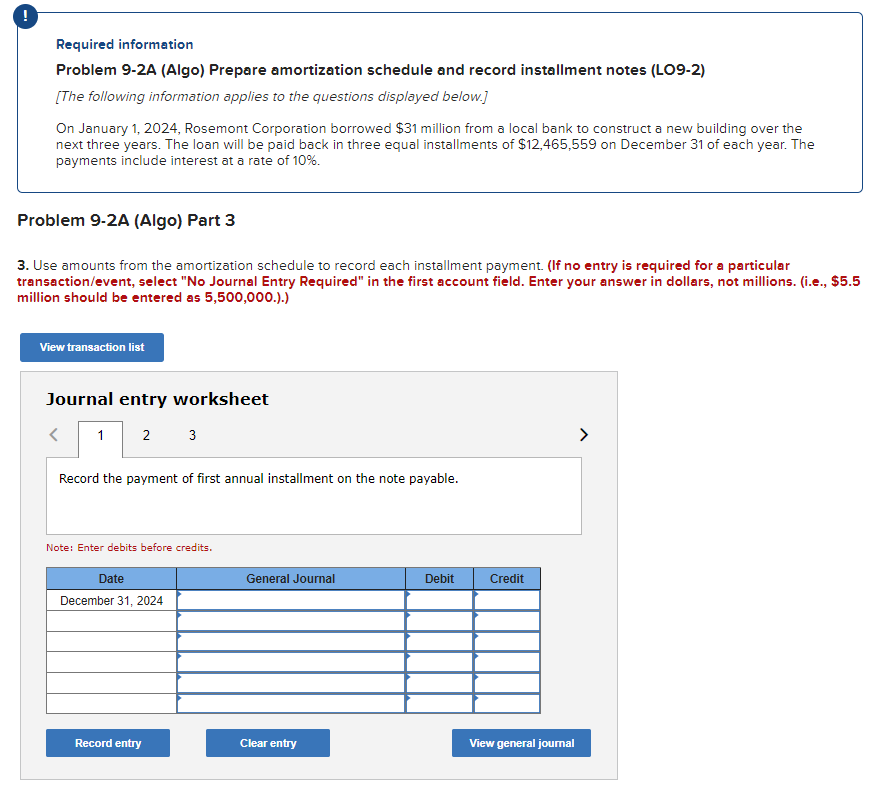The width and height of the screenshot is (881, 811).
Task: Open the general journal with View general journal
Action: [520, 743]
